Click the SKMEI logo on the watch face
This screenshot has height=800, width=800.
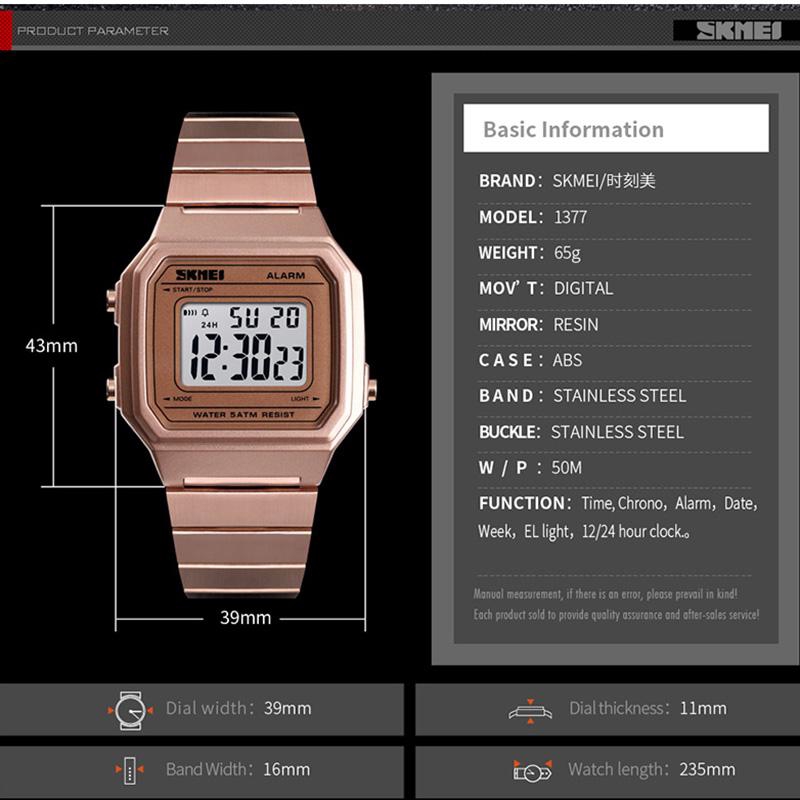[201, 275]
